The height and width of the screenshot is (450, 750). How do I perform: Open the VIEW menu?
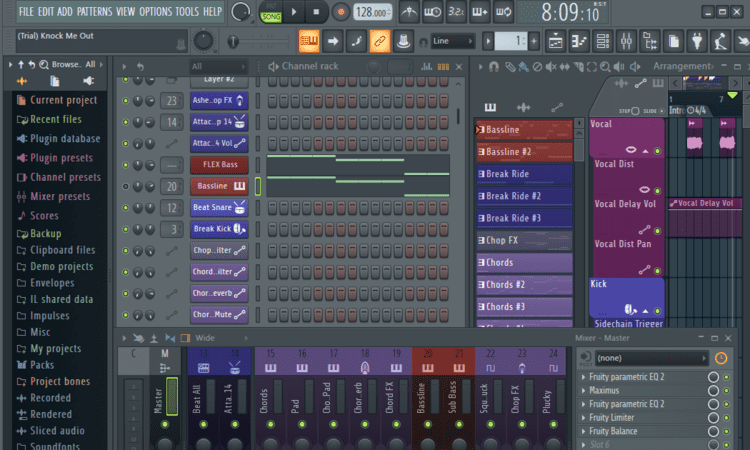[x=125, y=11]
